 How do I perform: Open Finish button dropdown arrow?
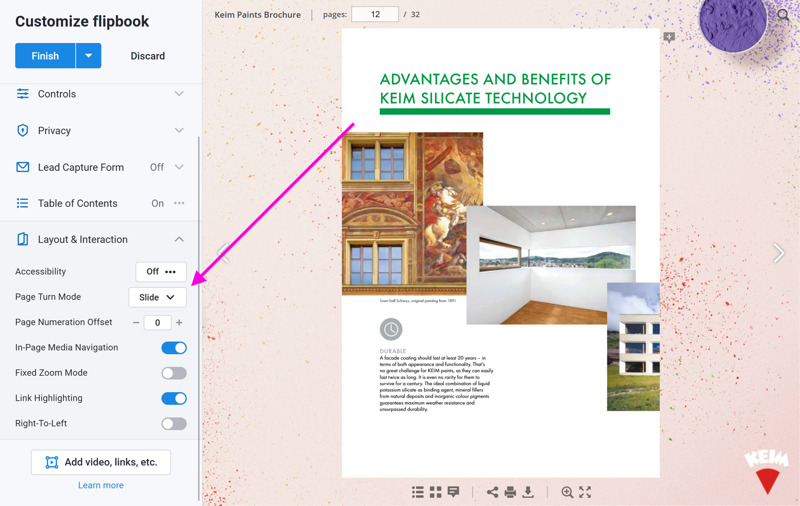tap(88, 56)
